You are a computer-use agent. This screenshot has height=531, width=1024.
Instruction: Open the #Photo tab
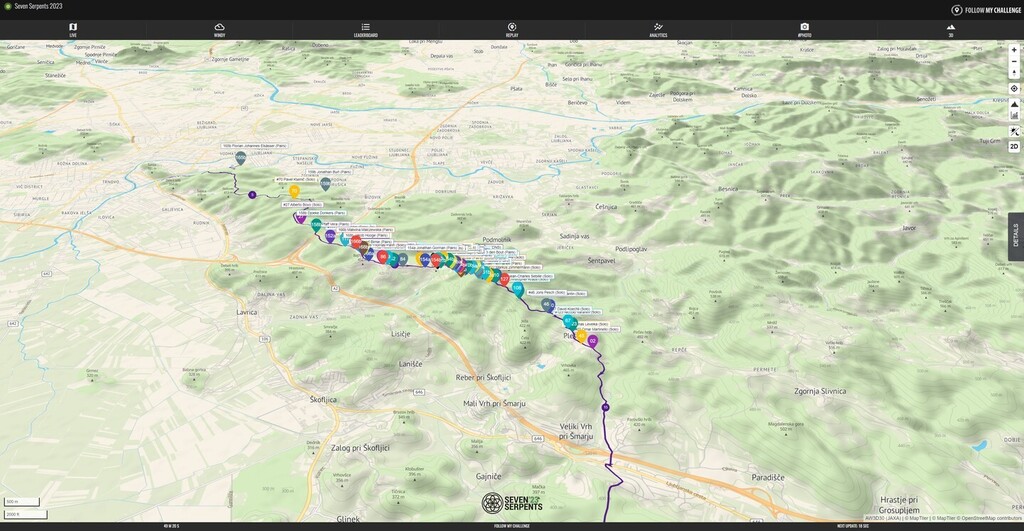pos(805,30)
